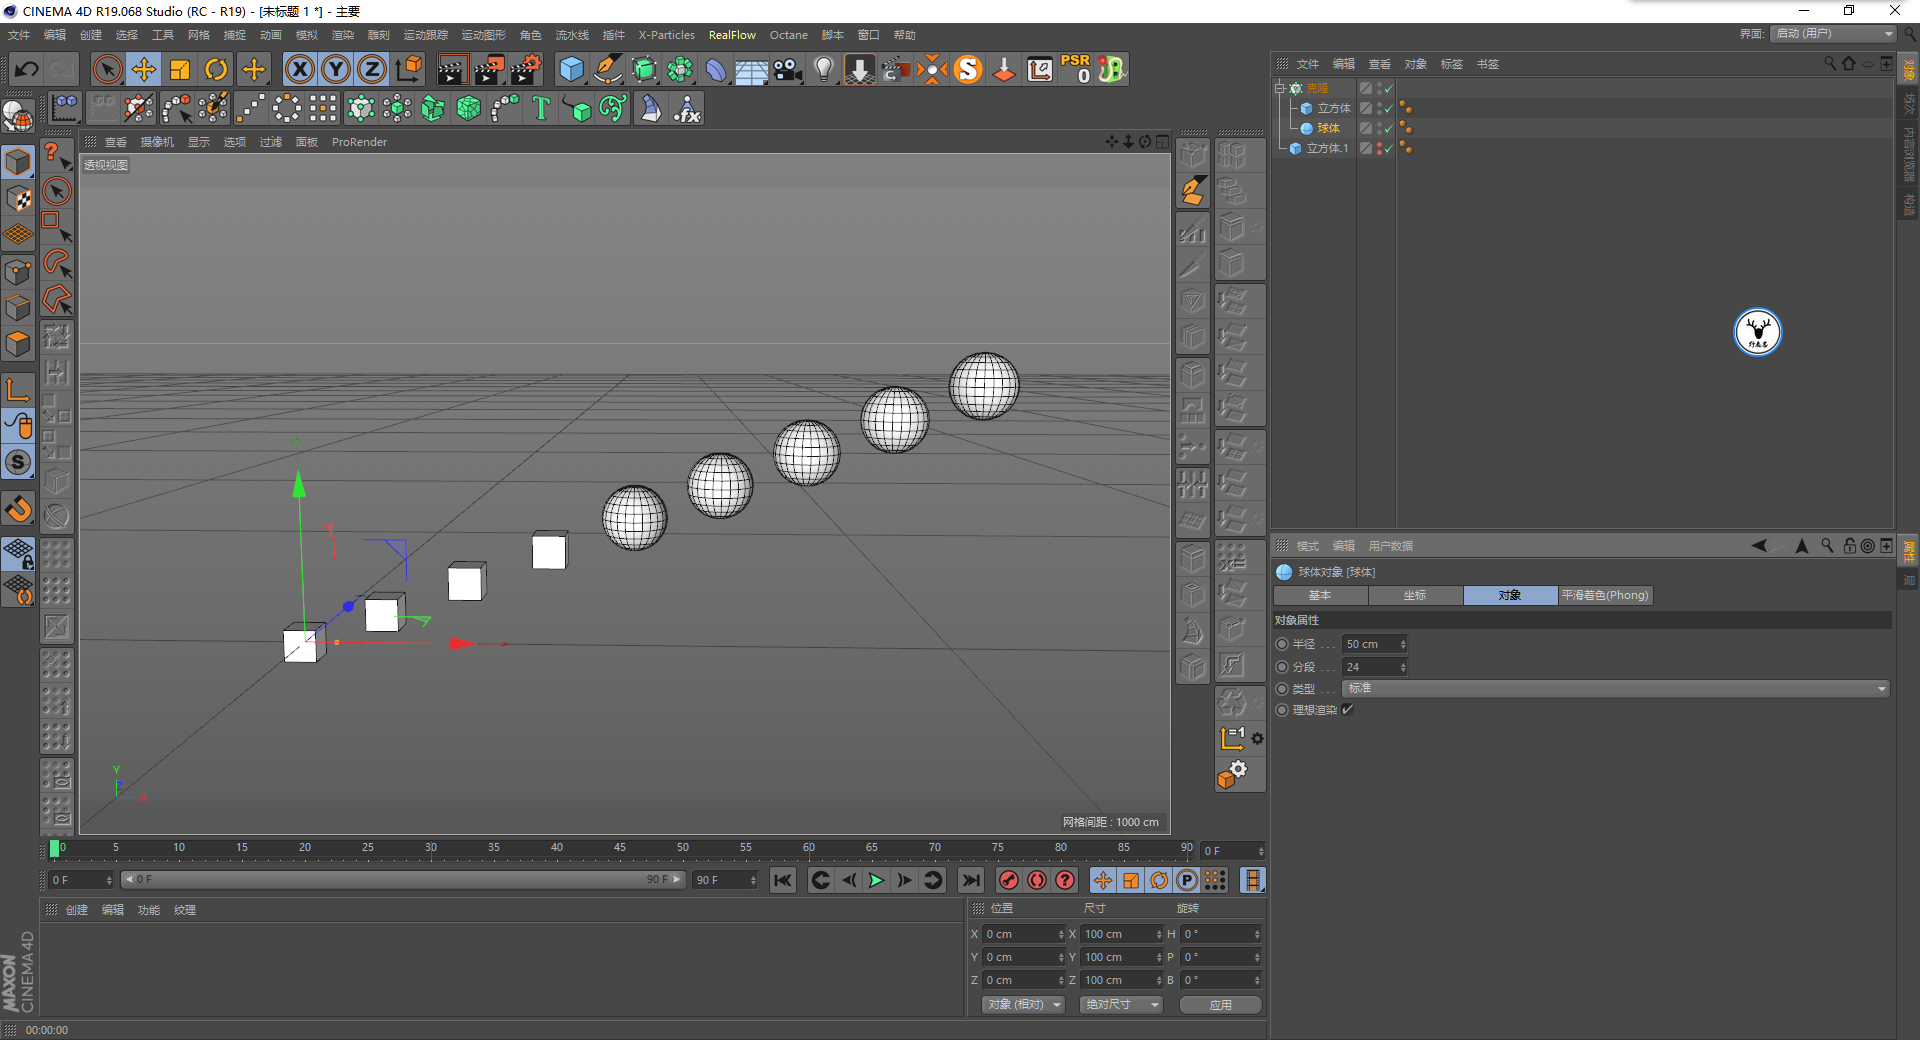Click the end frame 90 F stepper arrows
Image resolution: width=1920 pixels, height=1040 pixels.
(754, 880)
